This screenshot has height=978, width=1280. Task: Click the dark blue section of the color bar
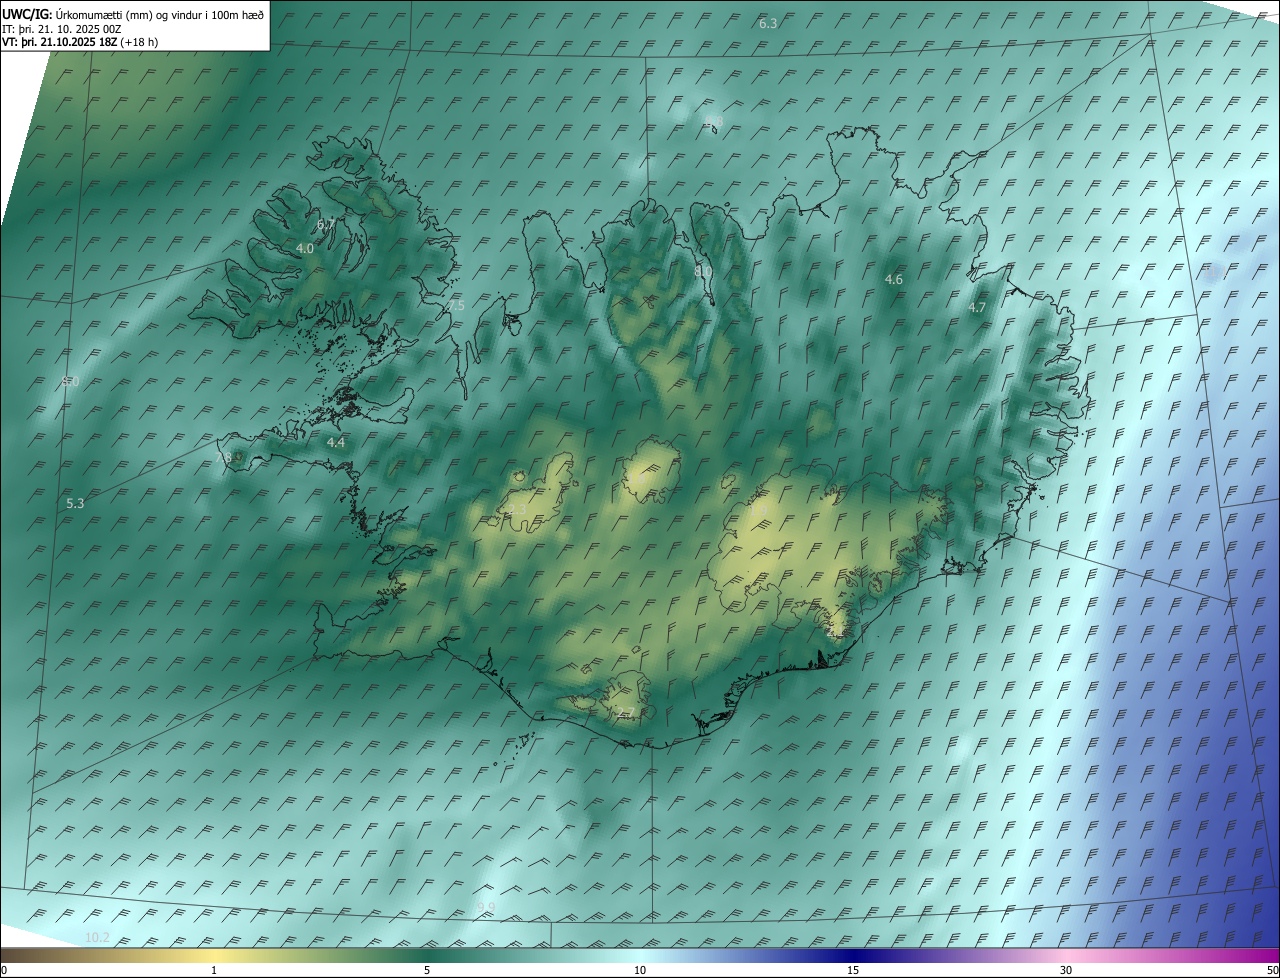coord(853,955)
